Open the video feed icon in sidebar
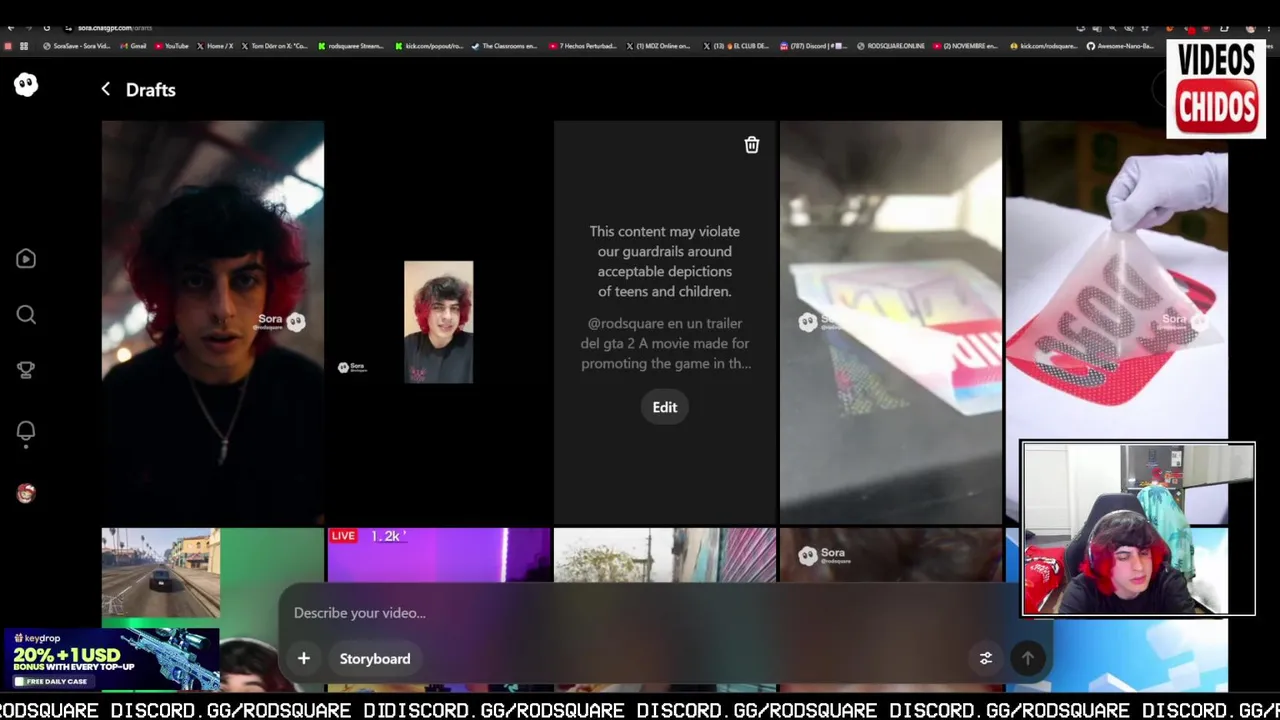 [x=26, y=259]
